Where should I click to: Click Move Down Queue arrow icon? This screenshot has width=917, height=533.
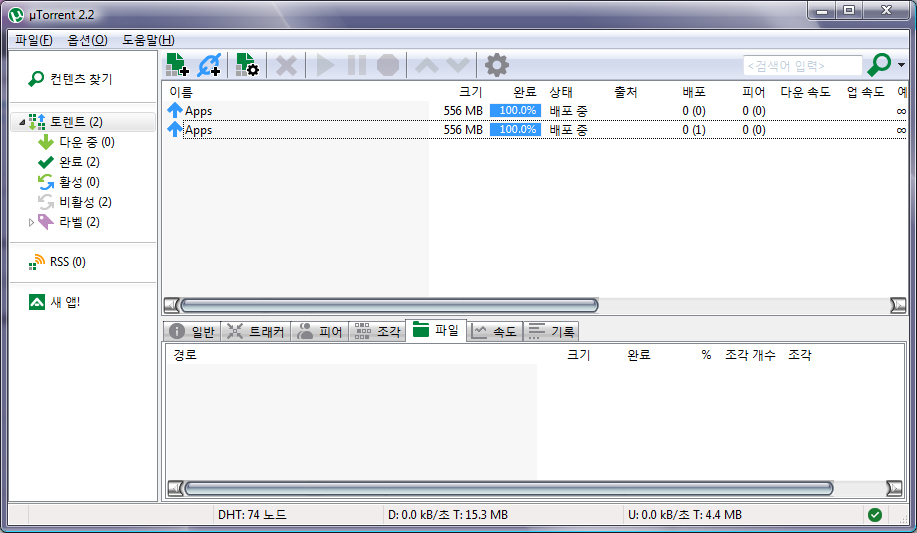click(x=458, y=65)
